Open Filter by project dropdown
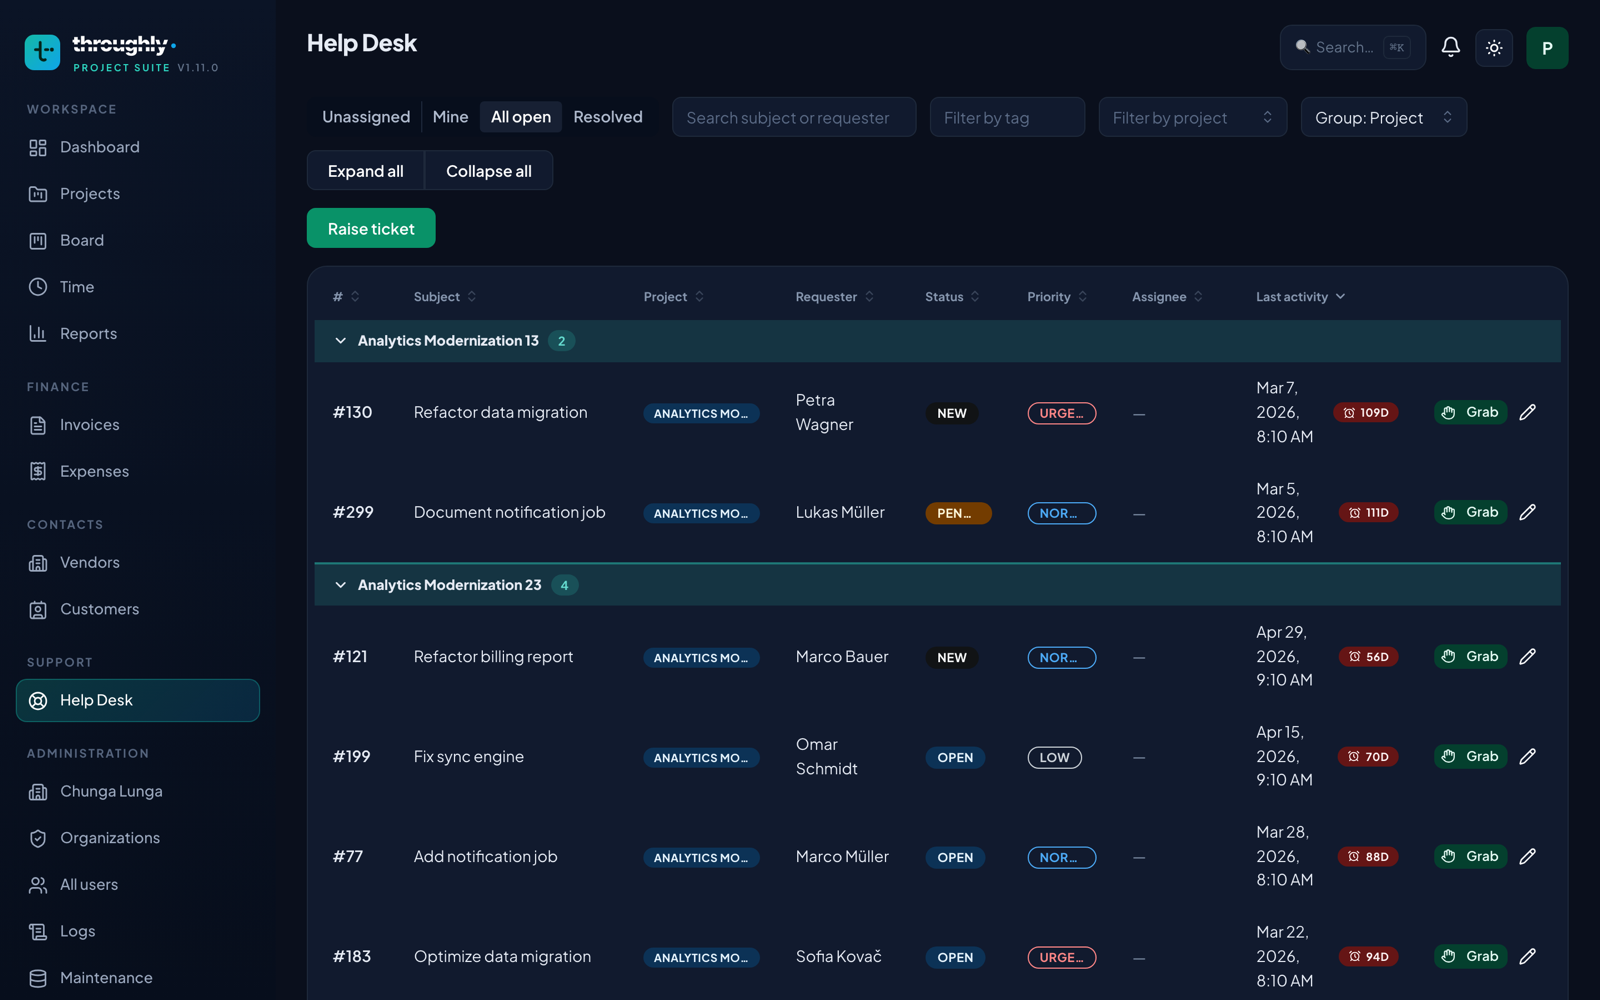The width and height of the screenshot is (1600, 1000). 1192,117
